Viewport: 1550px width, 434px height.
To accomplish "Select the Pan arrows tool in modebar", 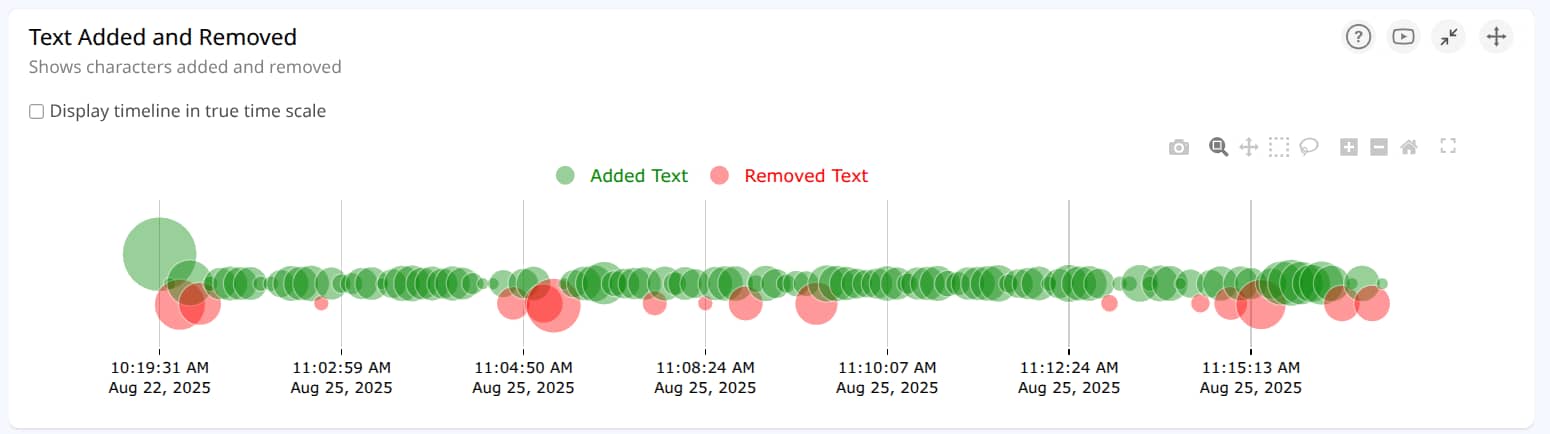I will tap(1248, 147).
